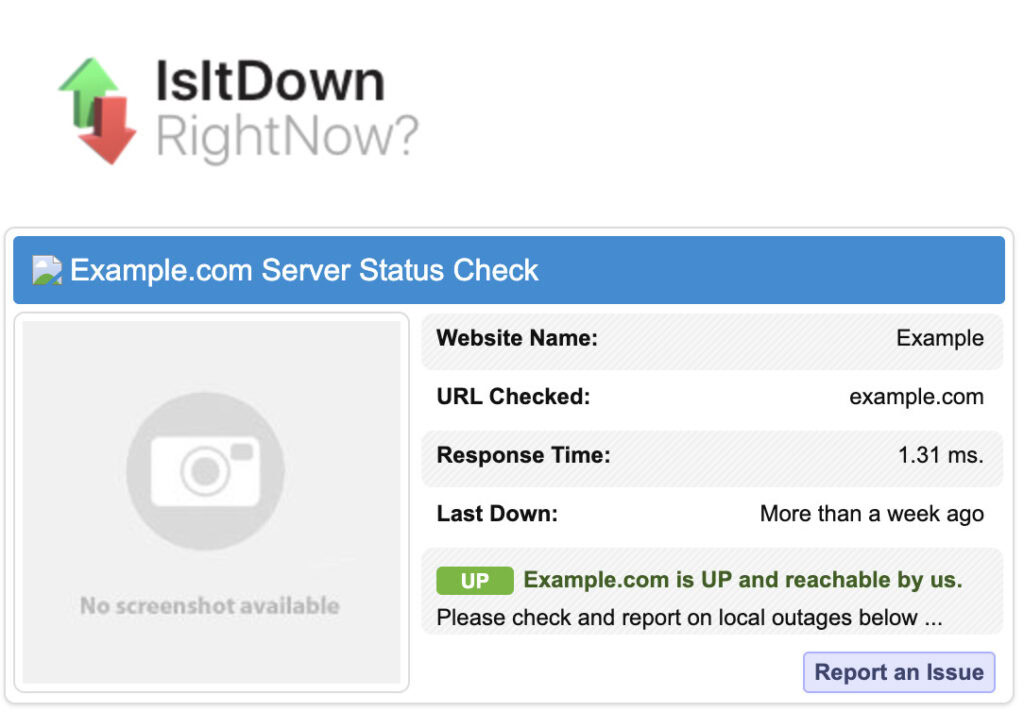Click the Last Down: label

[x=497, y=514]
